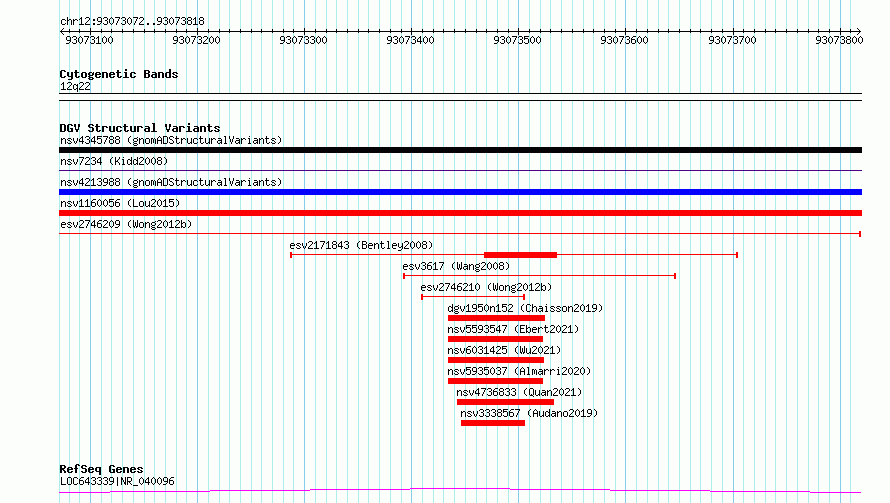Open the esv2746210 (Wong2012b) label
The height and width of the screenshot is (503, 890).
click(x=486, y=287)
